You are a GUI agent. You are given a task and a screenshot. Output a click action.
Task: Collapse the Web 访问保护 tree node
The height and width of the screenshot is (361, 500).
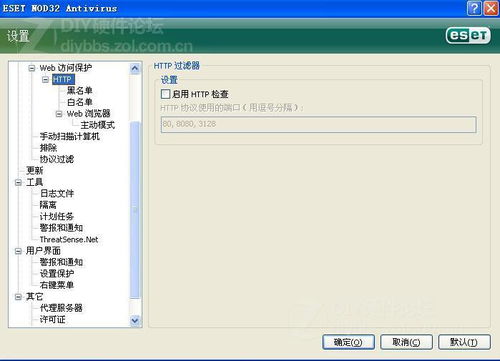tap(32, 68)
